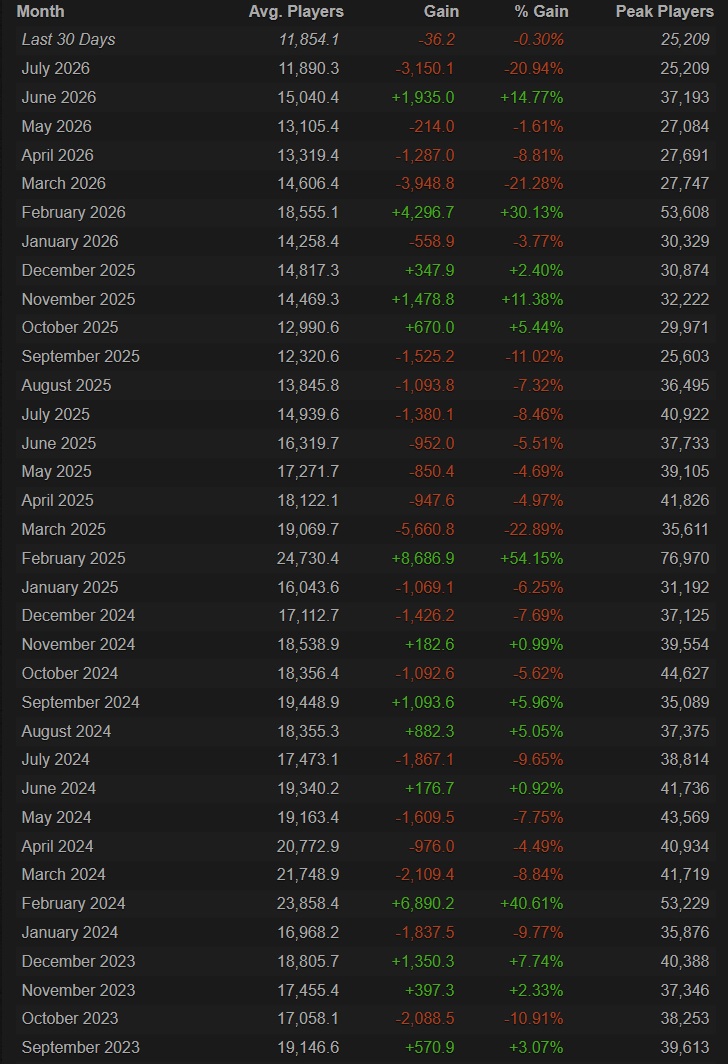Click the percent gain +14.77%
The height and width of the screenshot is (1064, 728).
click(x=531, y=98)
